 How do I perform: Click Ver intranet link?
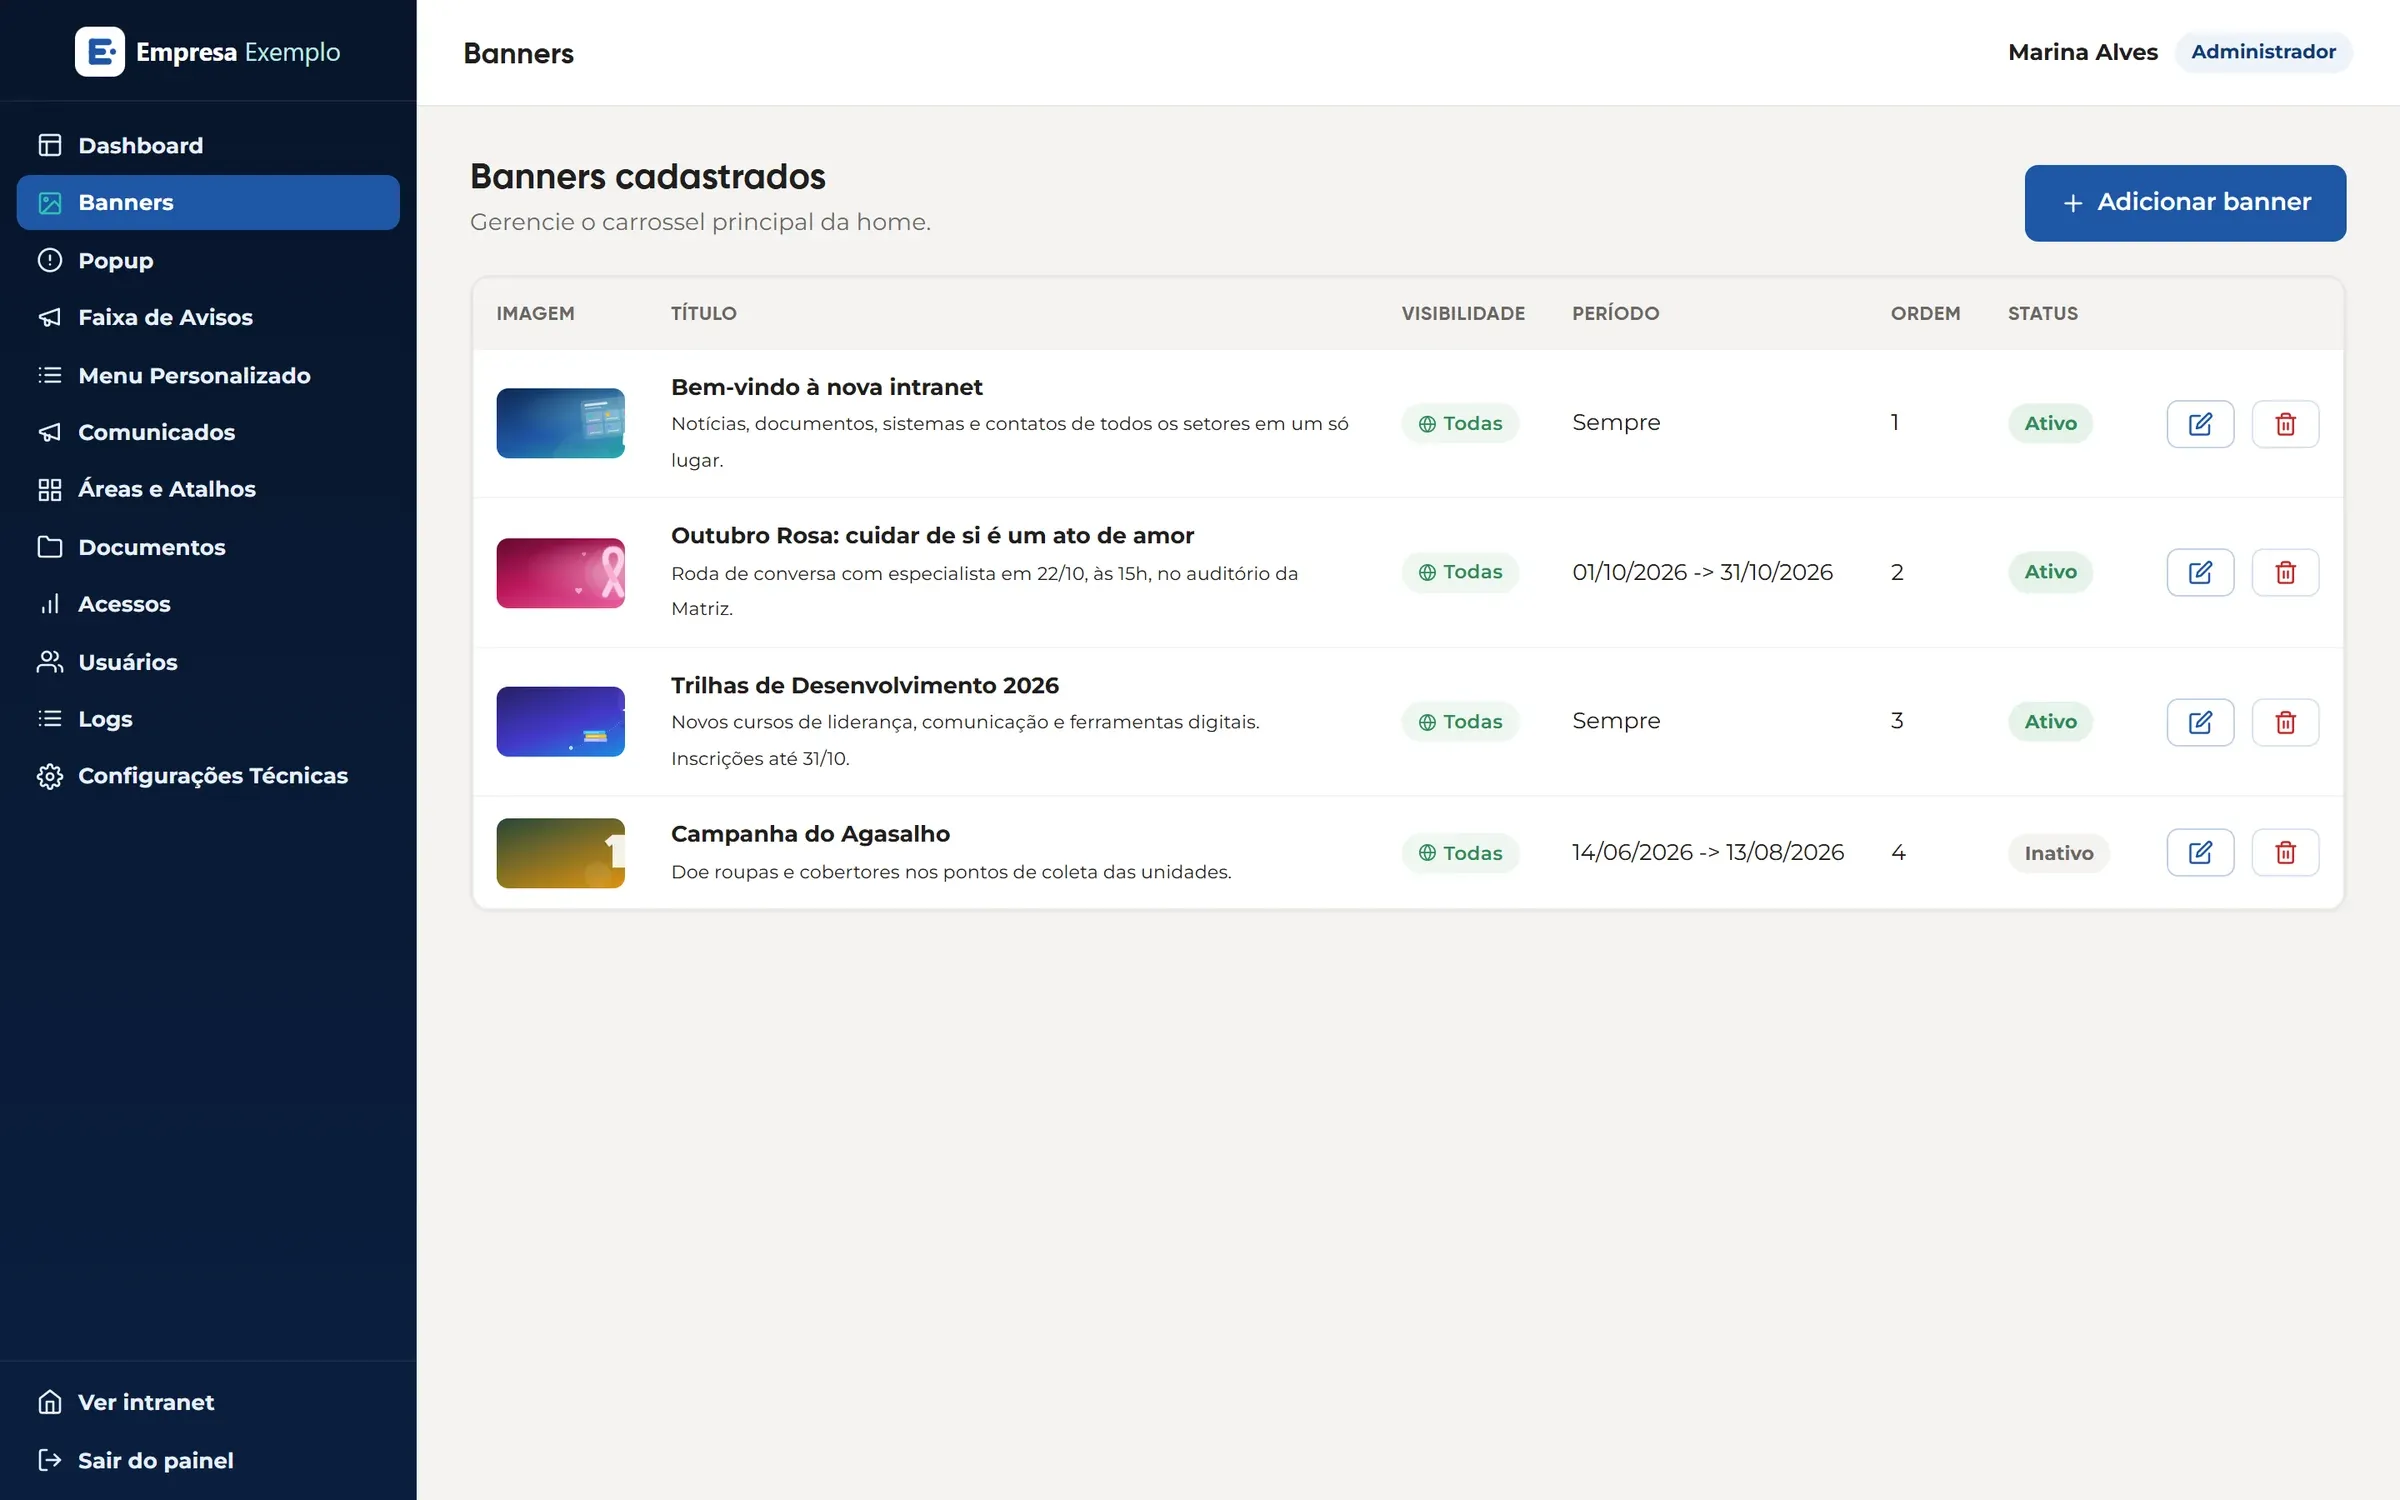208,1402
